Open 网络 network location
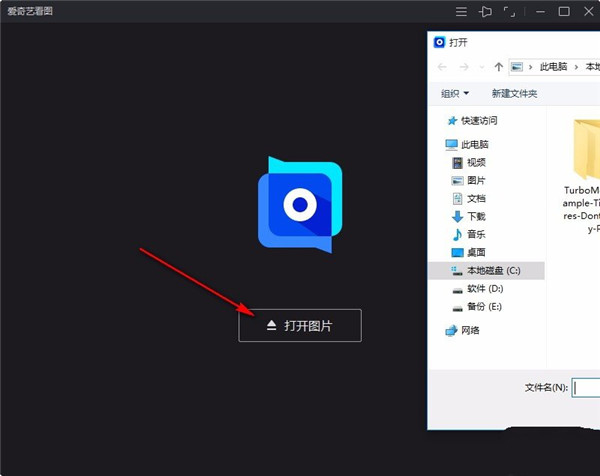This screenshot has width=600, height=476. 469,330
